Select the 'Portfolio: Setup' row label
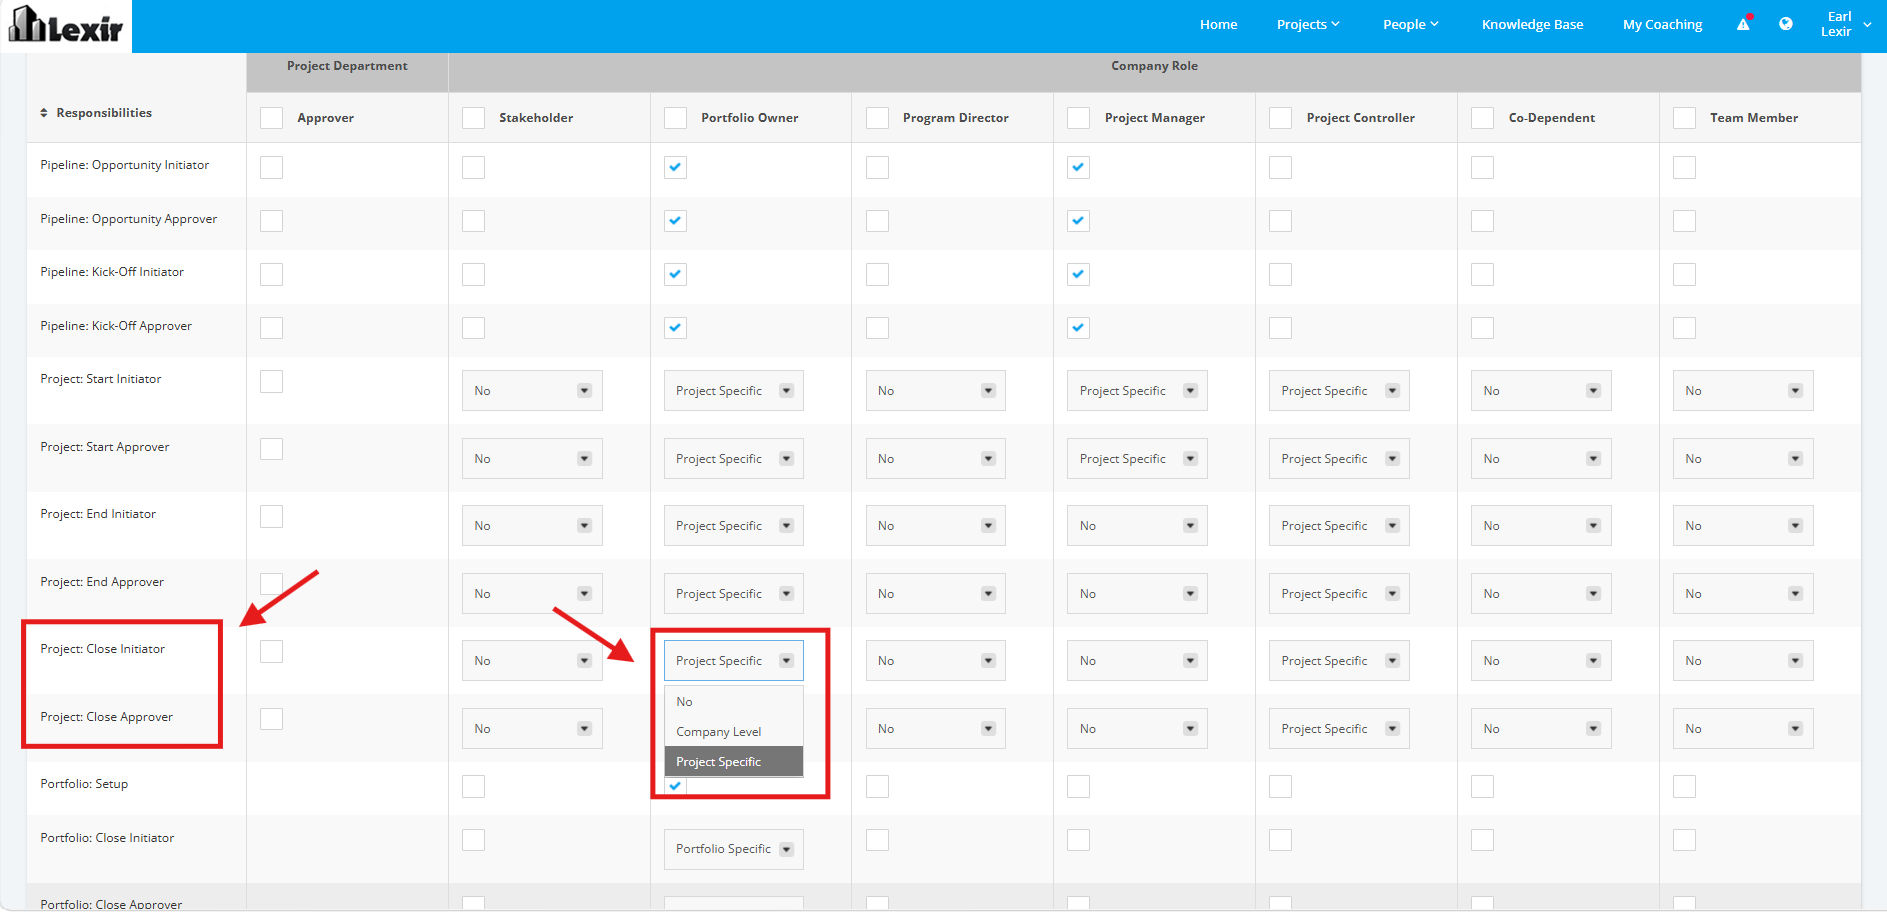The image size is (1887, 912). 84,784
